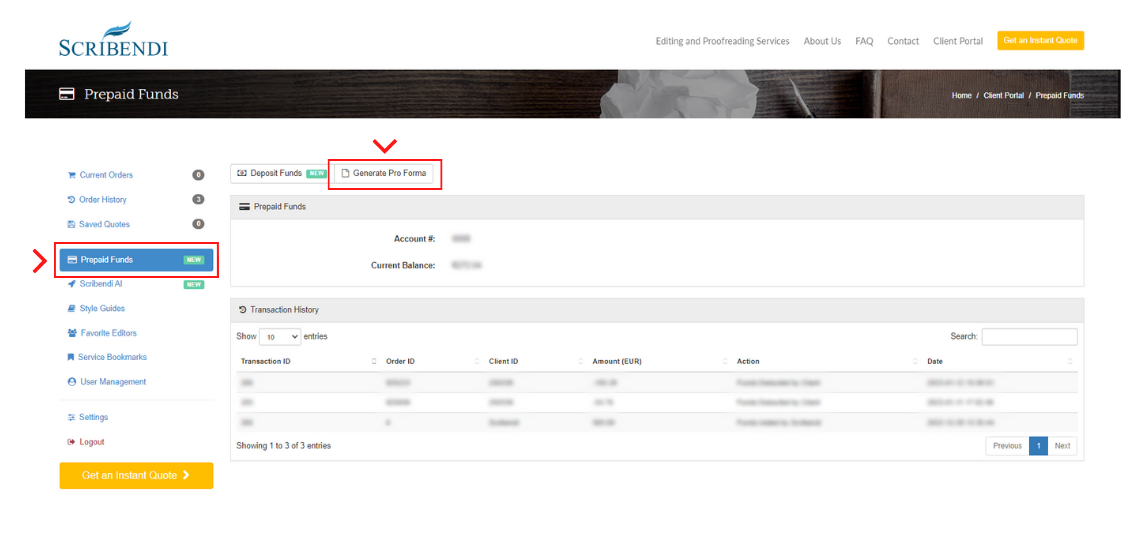The height and width of the screenshot is (539, 1131).
Task: Open Service Bookmarks in sidebar
Action: click(x=113, y=357)
